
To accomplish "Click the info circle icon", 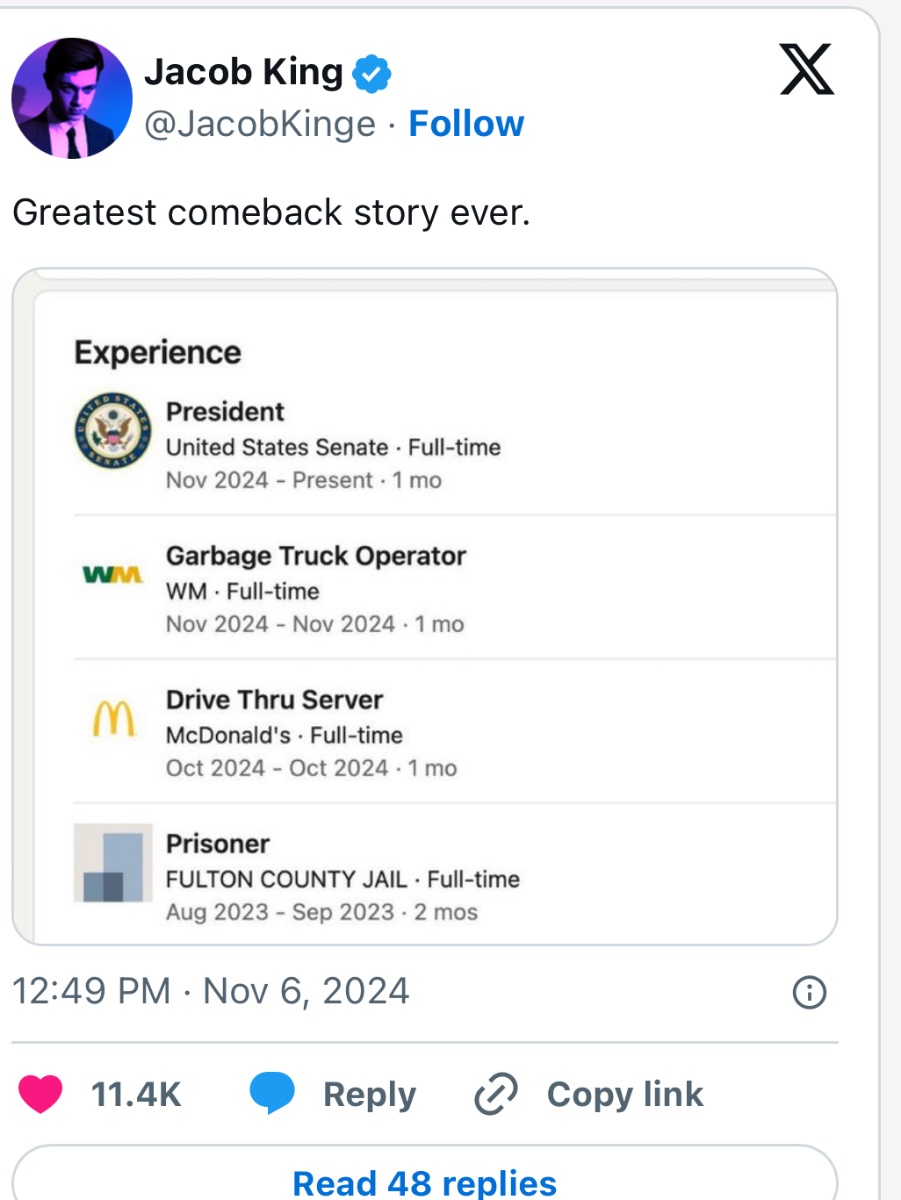I will pos(808,992).
